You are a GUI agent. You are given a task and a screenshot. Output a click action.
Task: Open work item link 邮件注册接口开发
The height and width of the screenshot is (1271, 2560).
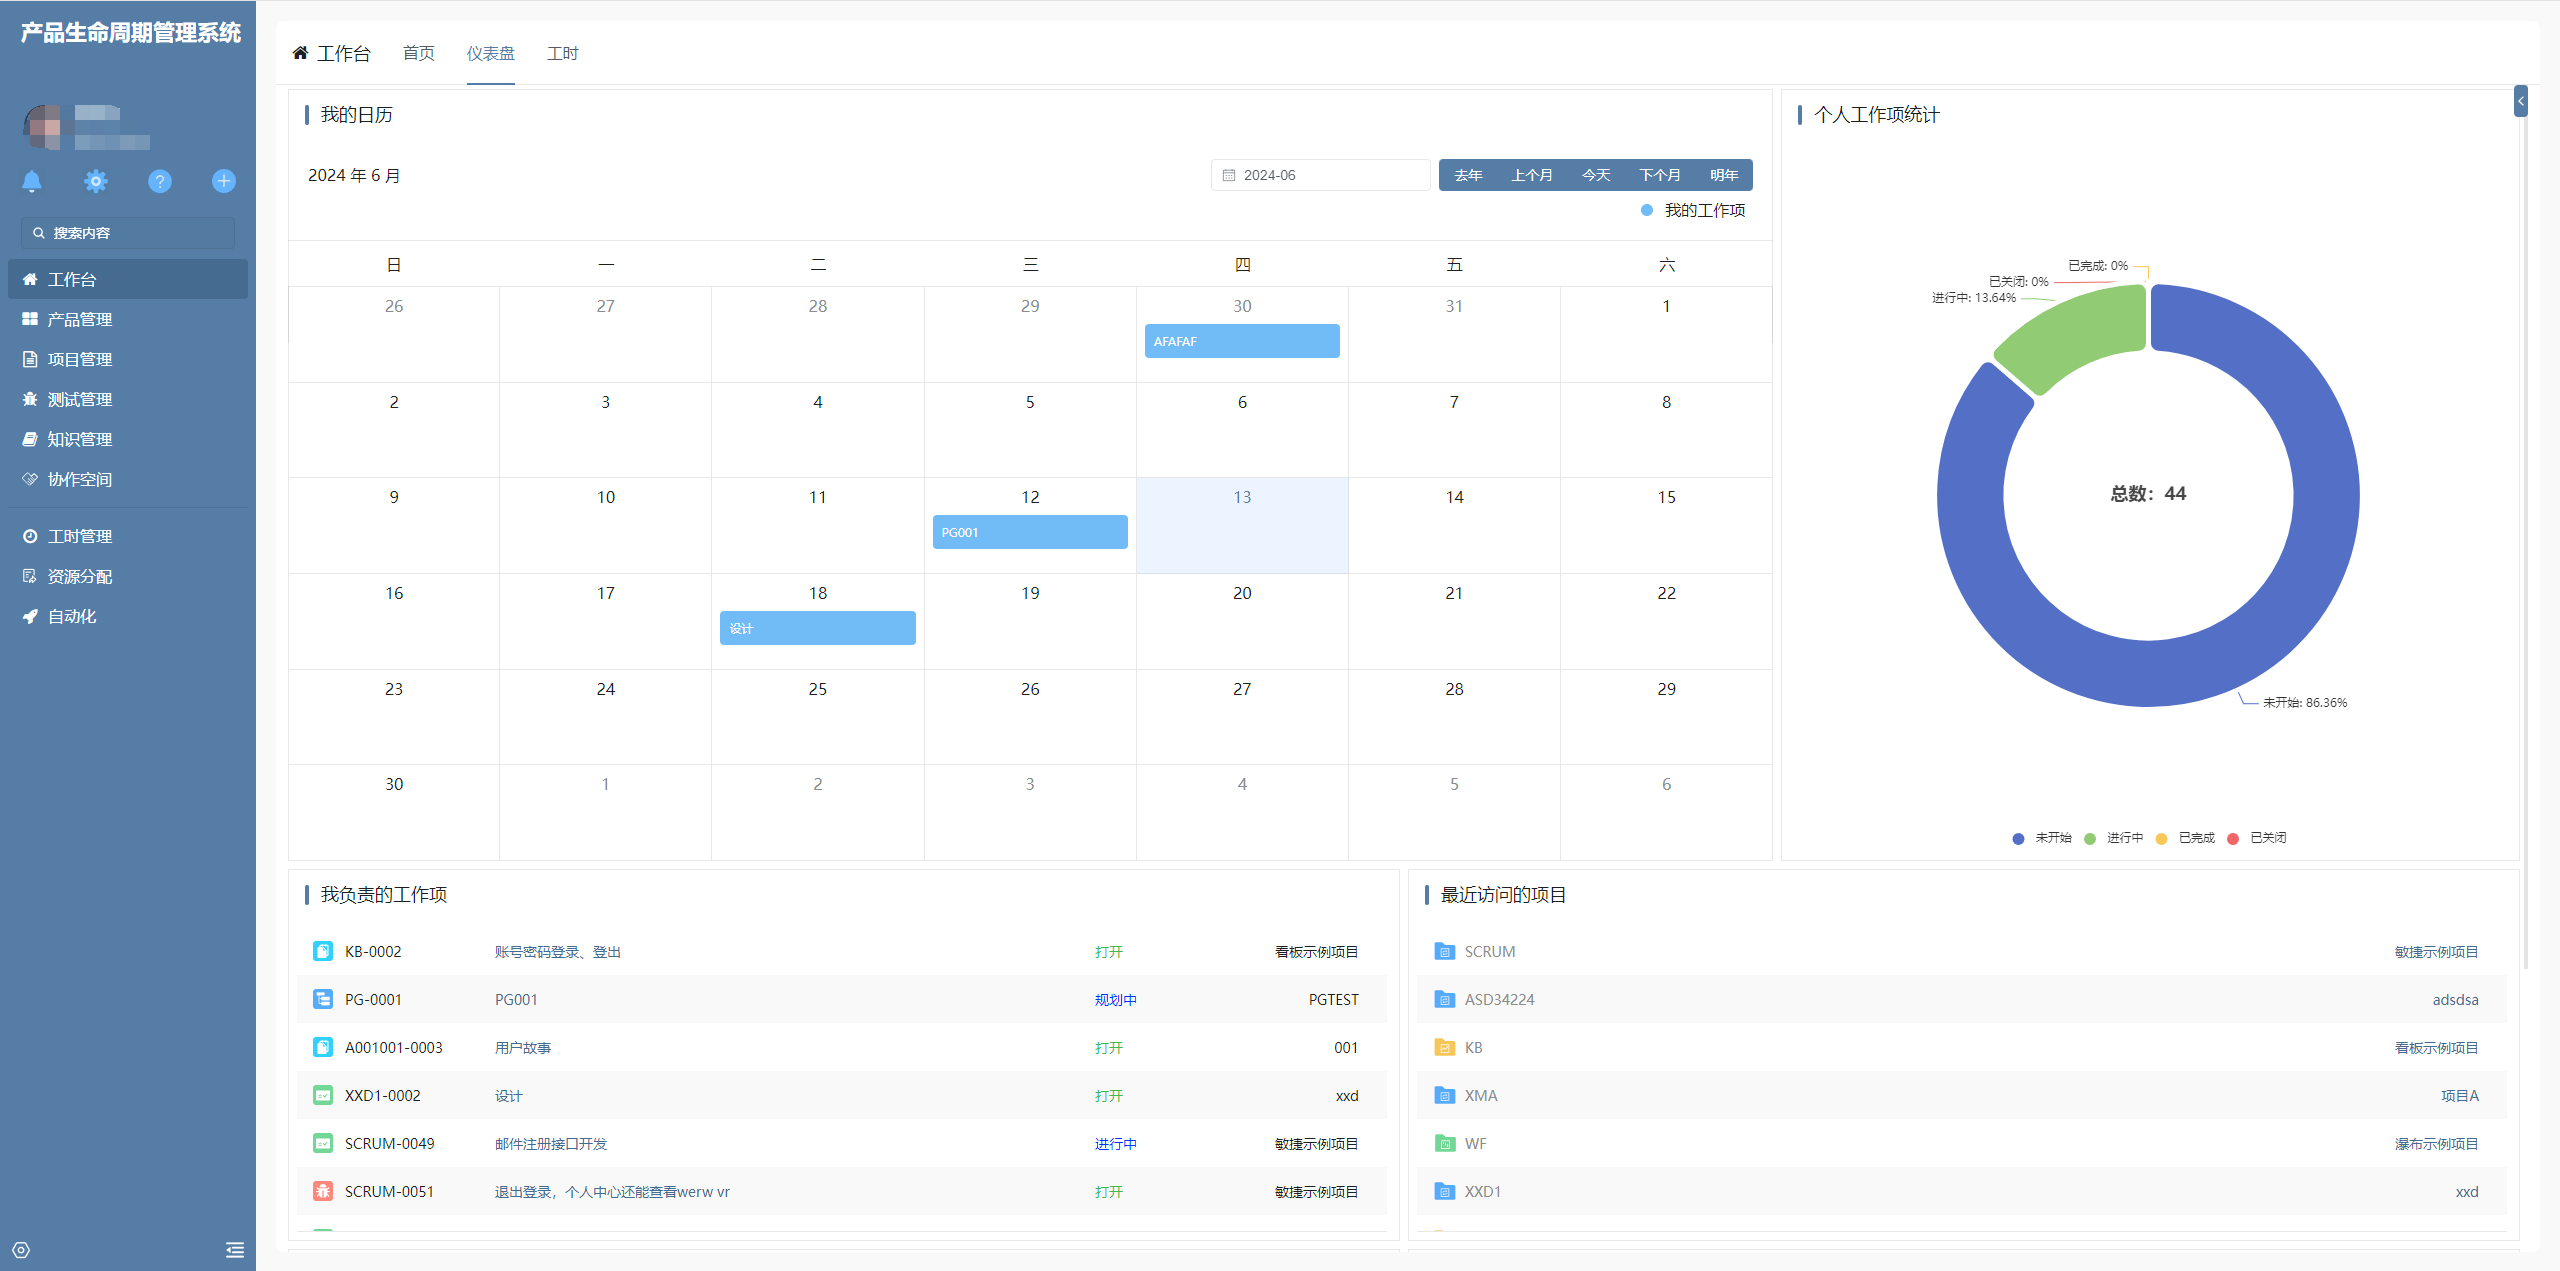pyautogui.click(x=550, y=1143)
